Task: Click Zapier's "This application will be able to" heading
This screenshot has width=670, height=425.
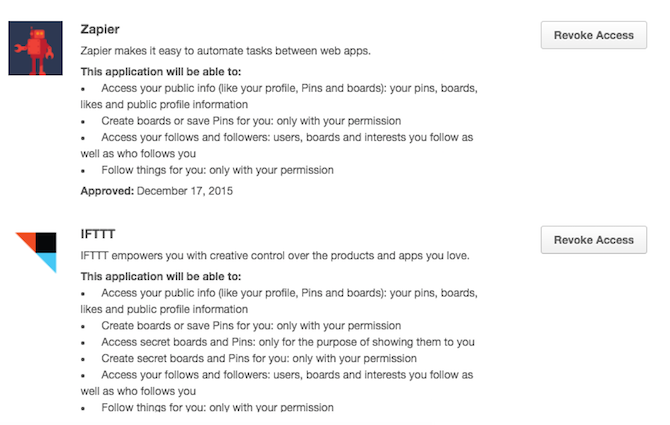Action: pyautogui.click(x=161, y=72)
